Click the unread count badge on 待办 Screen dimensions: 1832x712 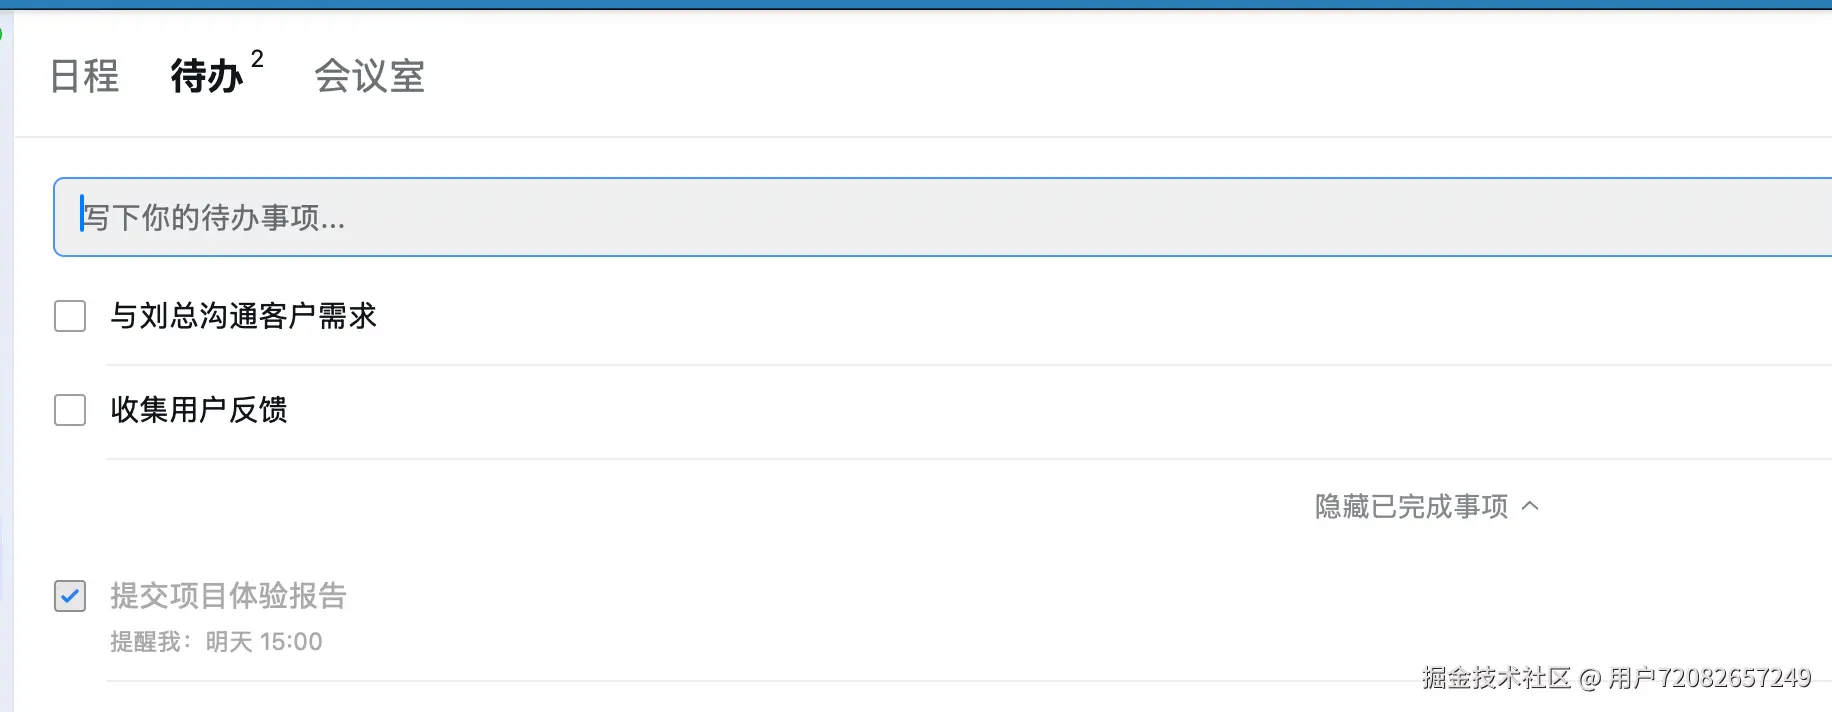click(x=257, y=59)
